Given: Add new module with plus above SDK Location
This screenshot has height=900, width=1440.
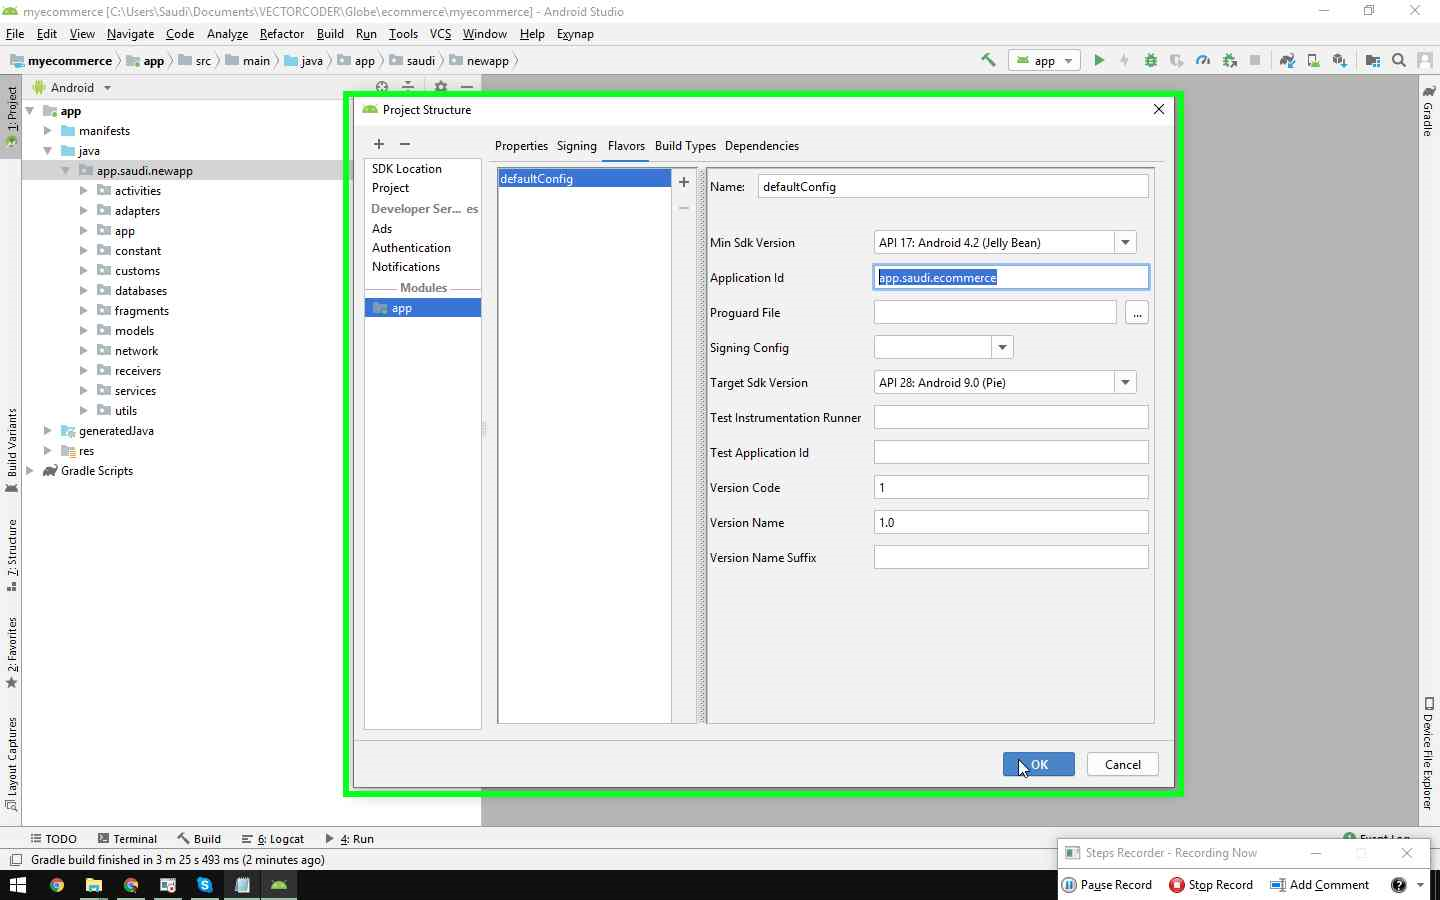Looking at the screenshot, I should pyautogui.click(x=379, y=144).
